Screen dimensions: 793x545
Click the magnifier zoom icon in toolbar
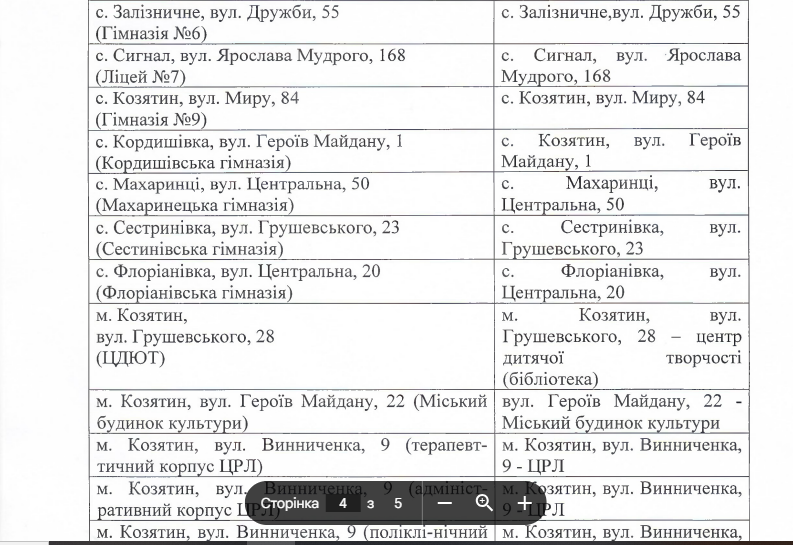484,503
